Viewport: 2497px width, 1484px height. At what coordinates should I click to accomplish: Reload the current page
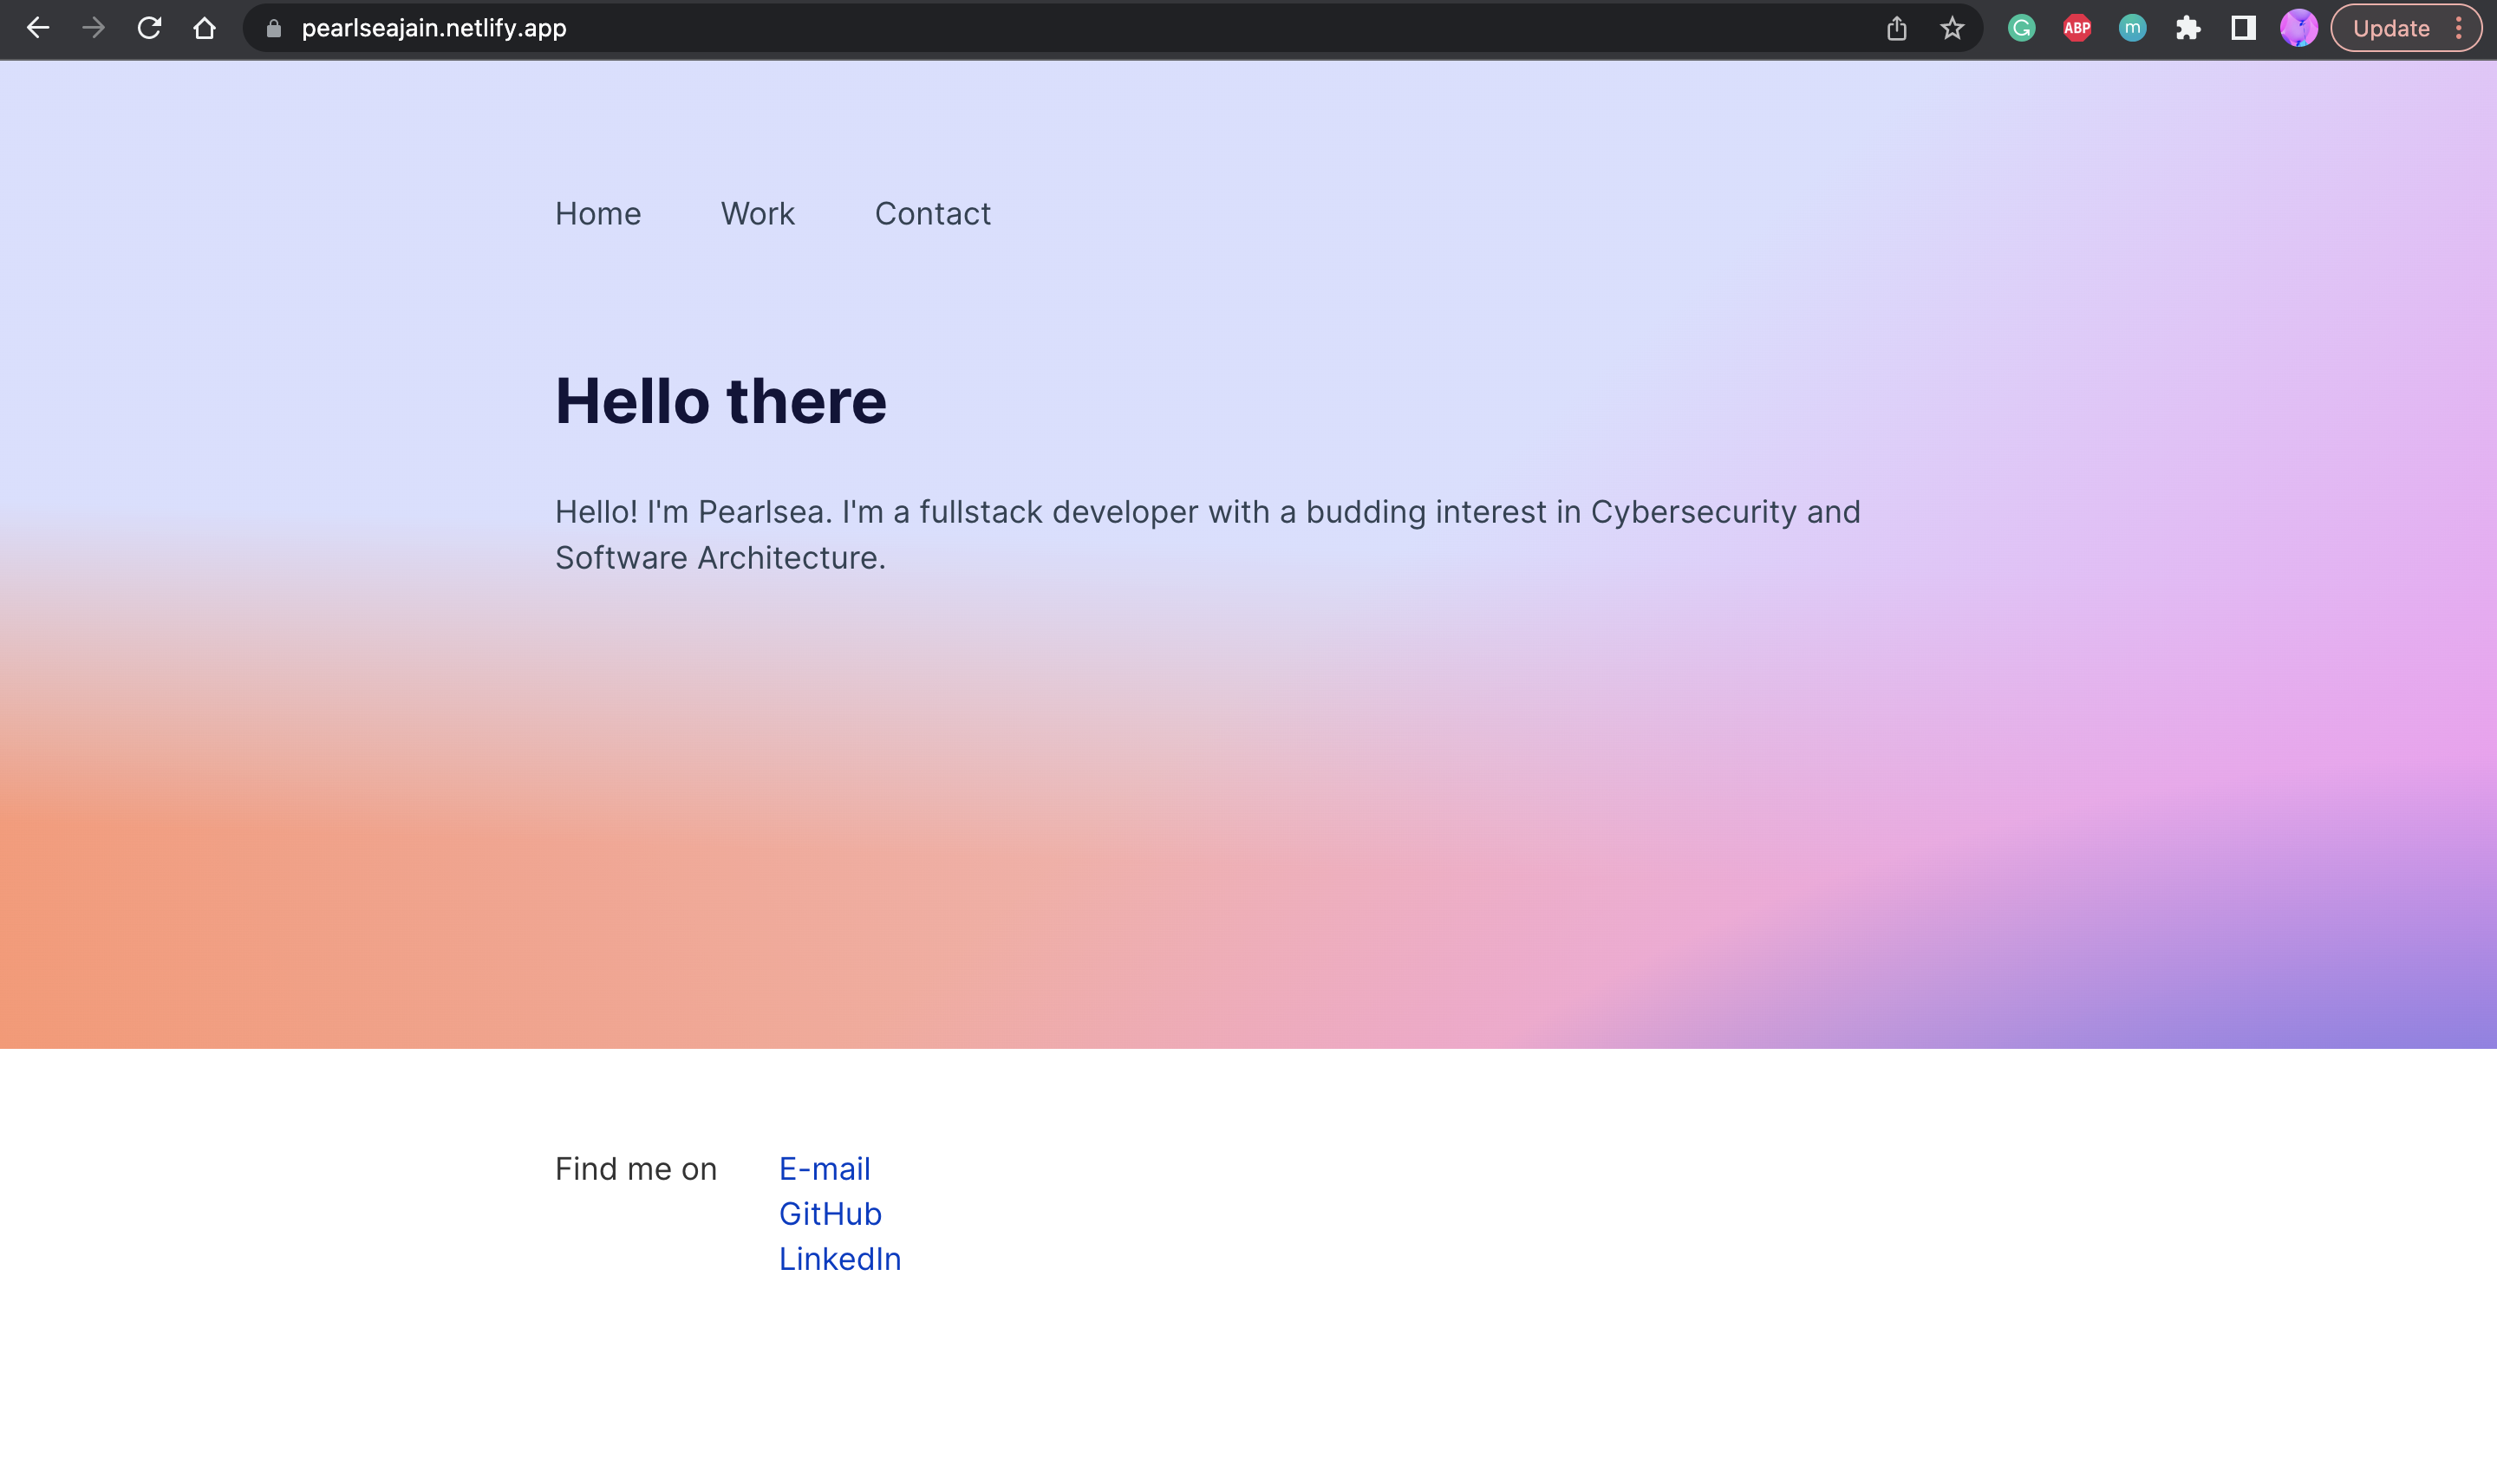pyautogui.click(x=149, y=28)
